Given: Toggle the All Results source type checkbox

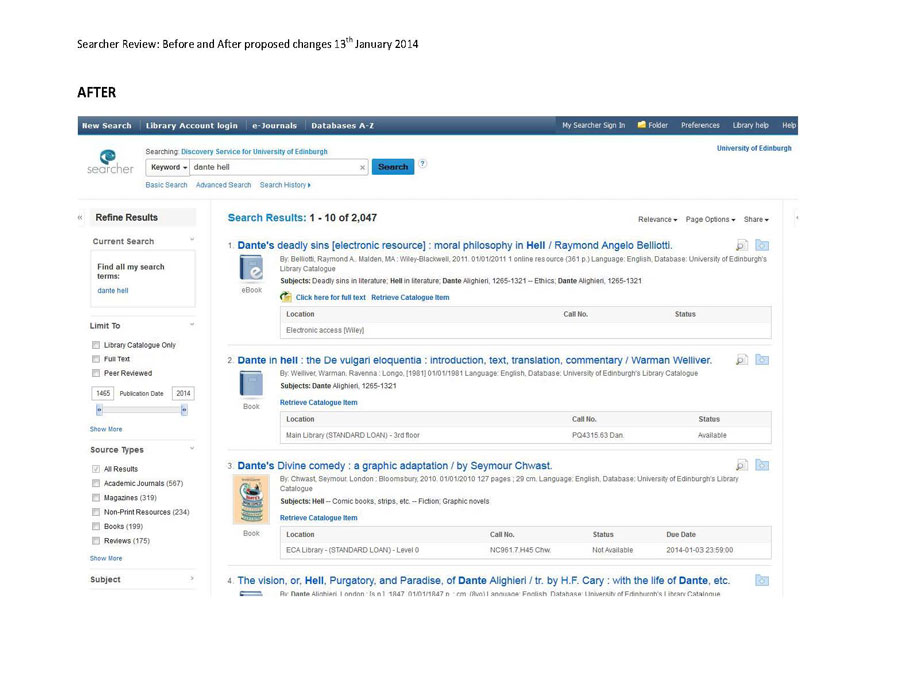Looking at the screenshot, I should pyautogui.click(x=96, y=469).
